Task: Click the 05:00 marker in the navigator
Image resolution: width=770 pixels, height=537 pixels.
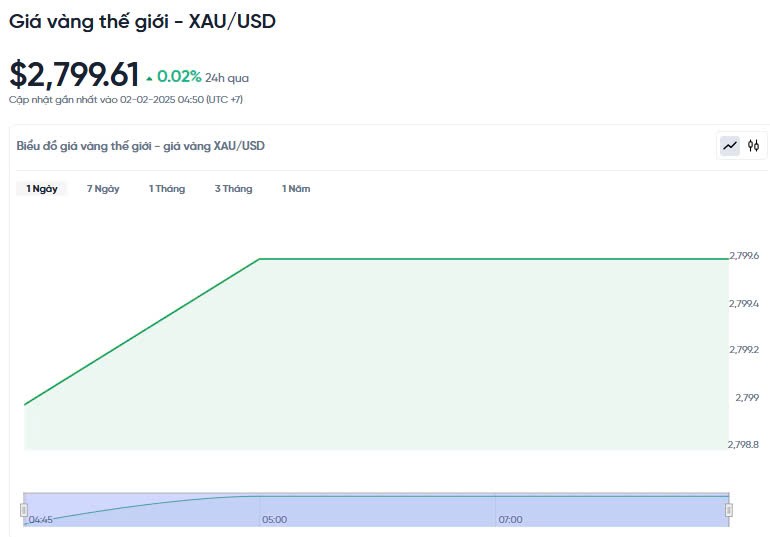Action: (274, 520)
